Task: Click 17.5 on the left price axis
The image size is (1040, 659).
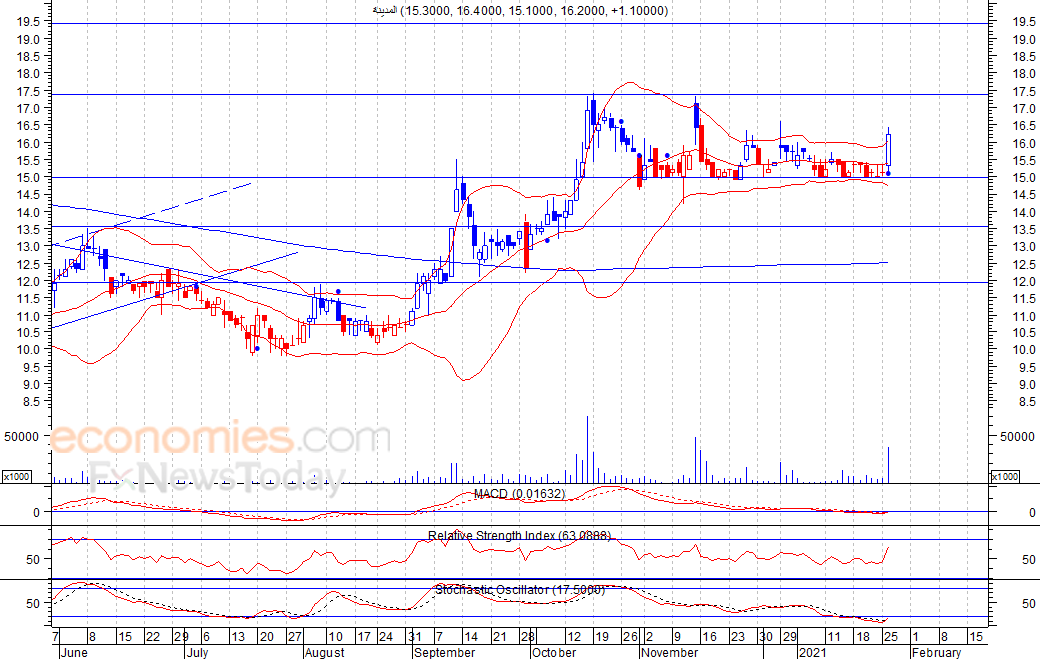Action: coord(29,91)
